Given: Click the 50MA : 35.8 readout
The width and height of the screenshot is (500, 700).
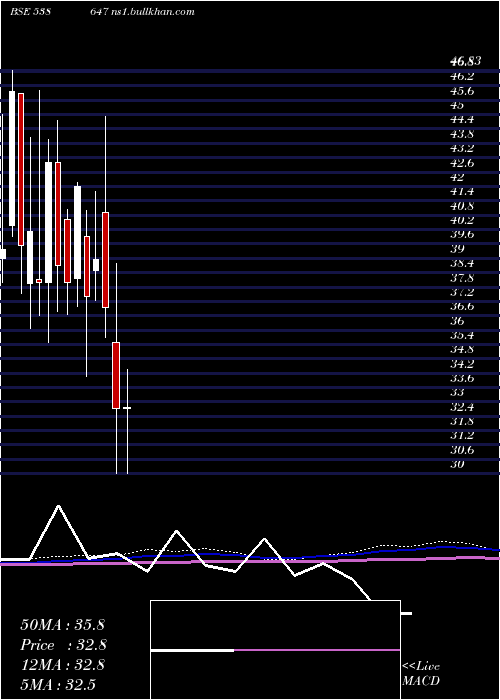Looking at the screenshot, I should (x=62, y=625).
